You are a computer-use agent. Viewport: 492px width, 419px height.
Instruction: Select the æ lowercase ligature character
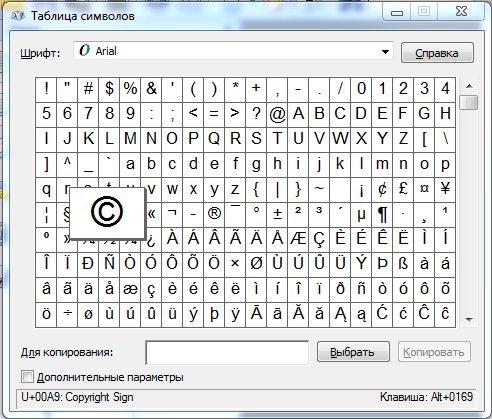coord(130,289)
